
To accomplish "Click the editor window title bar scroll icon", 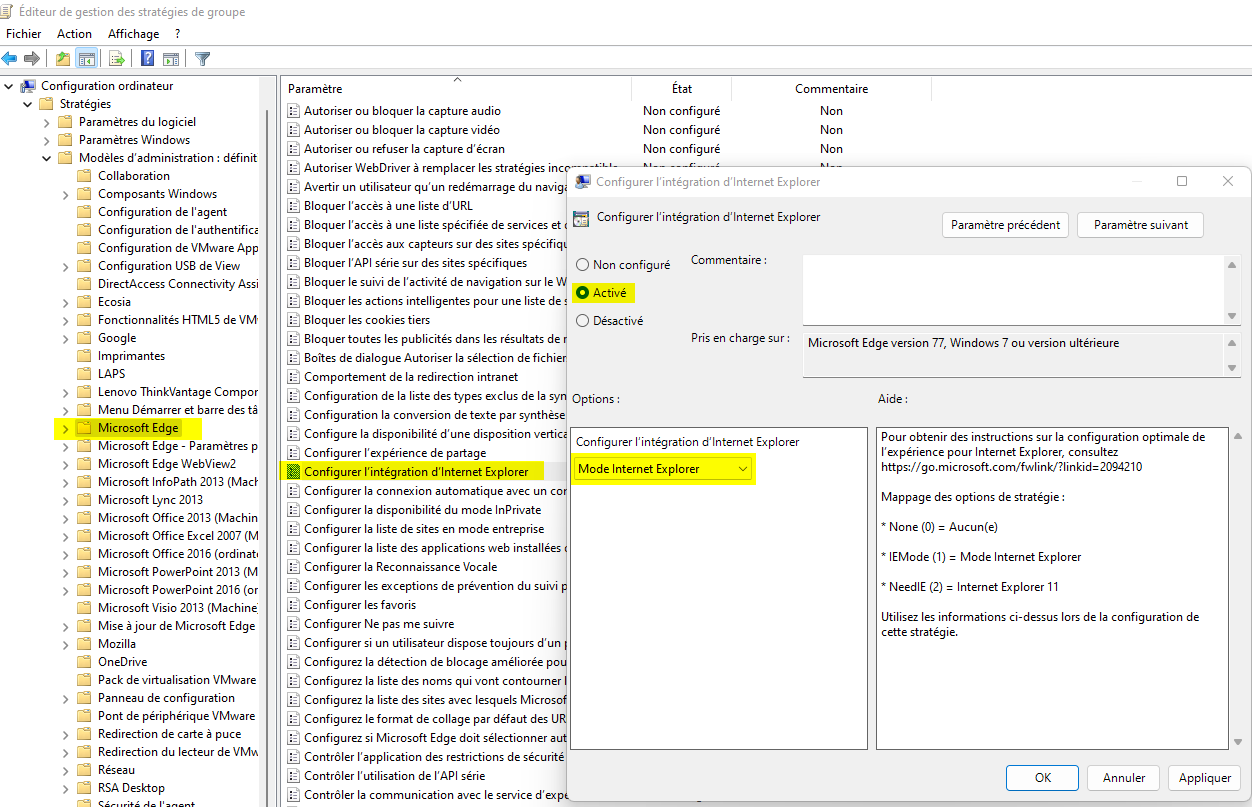I will pyautogui.click(x=9, y=12).
